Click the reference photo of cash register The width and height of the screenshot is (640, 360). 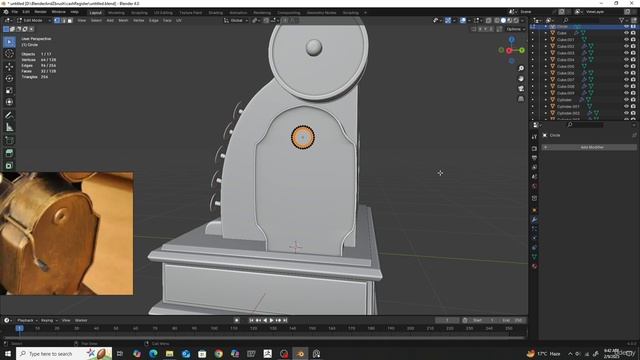67,233
